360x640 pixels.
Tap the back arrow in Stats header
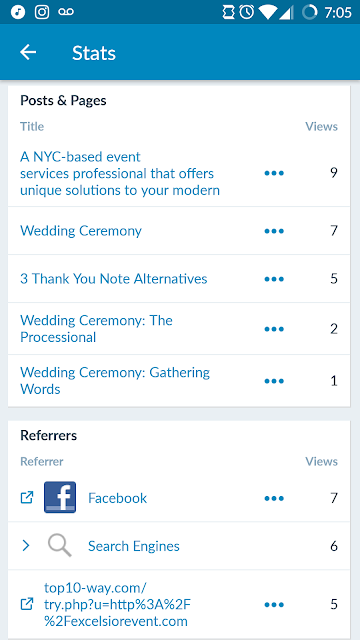pos(28,52)
